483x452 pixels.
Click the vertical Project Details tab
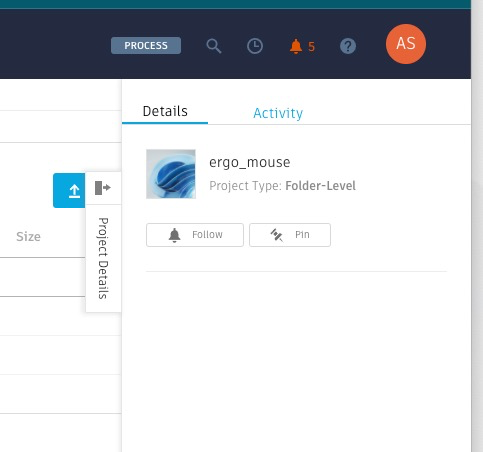click(x=103, y=258)
